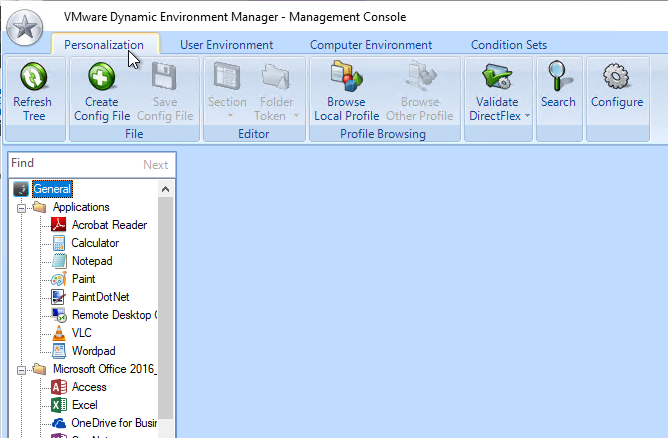Viewport: 668px width, 438px height.
Task: Click the tree panel vertical scrollbar
Action: pyautogui.click(x=166, y=300)
